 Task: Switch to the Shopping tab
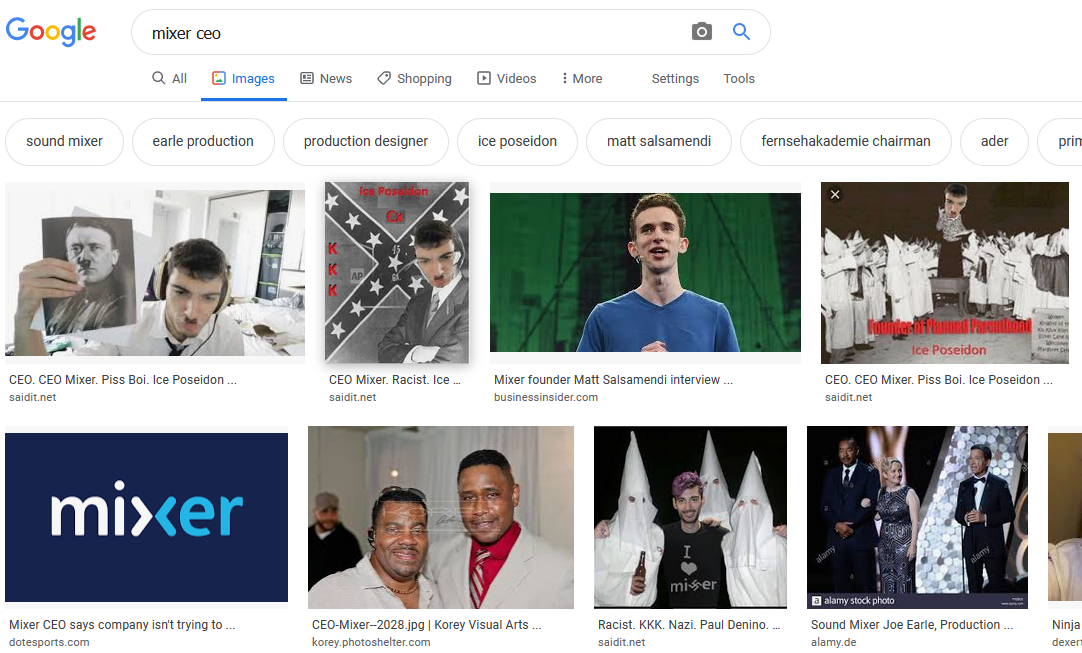pos(415,79)
